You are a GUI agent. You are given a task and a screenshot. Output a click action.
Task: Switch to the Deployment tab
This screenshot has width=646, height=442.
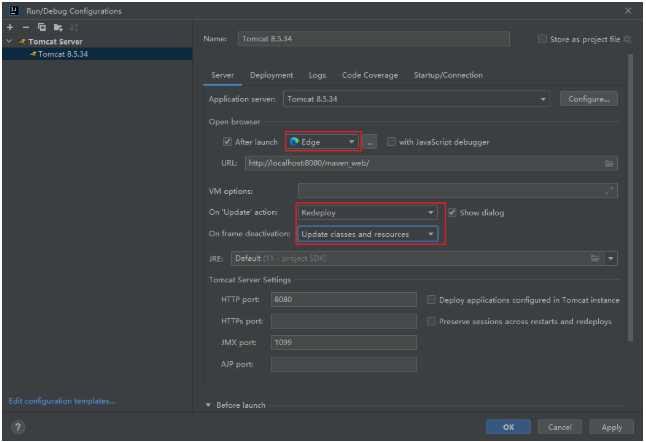(x=271, y=75)
